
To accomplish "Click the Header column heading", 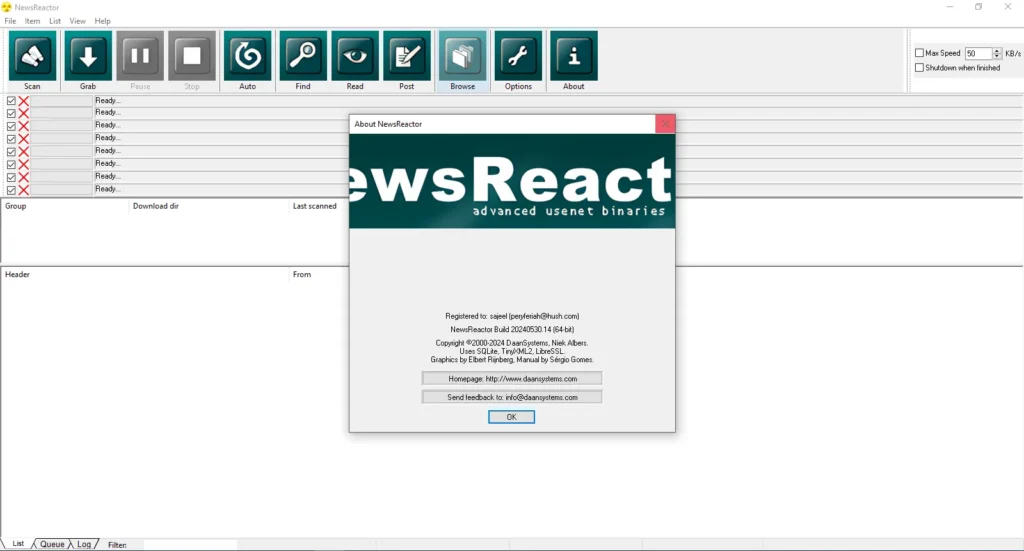I will [145, 274].
